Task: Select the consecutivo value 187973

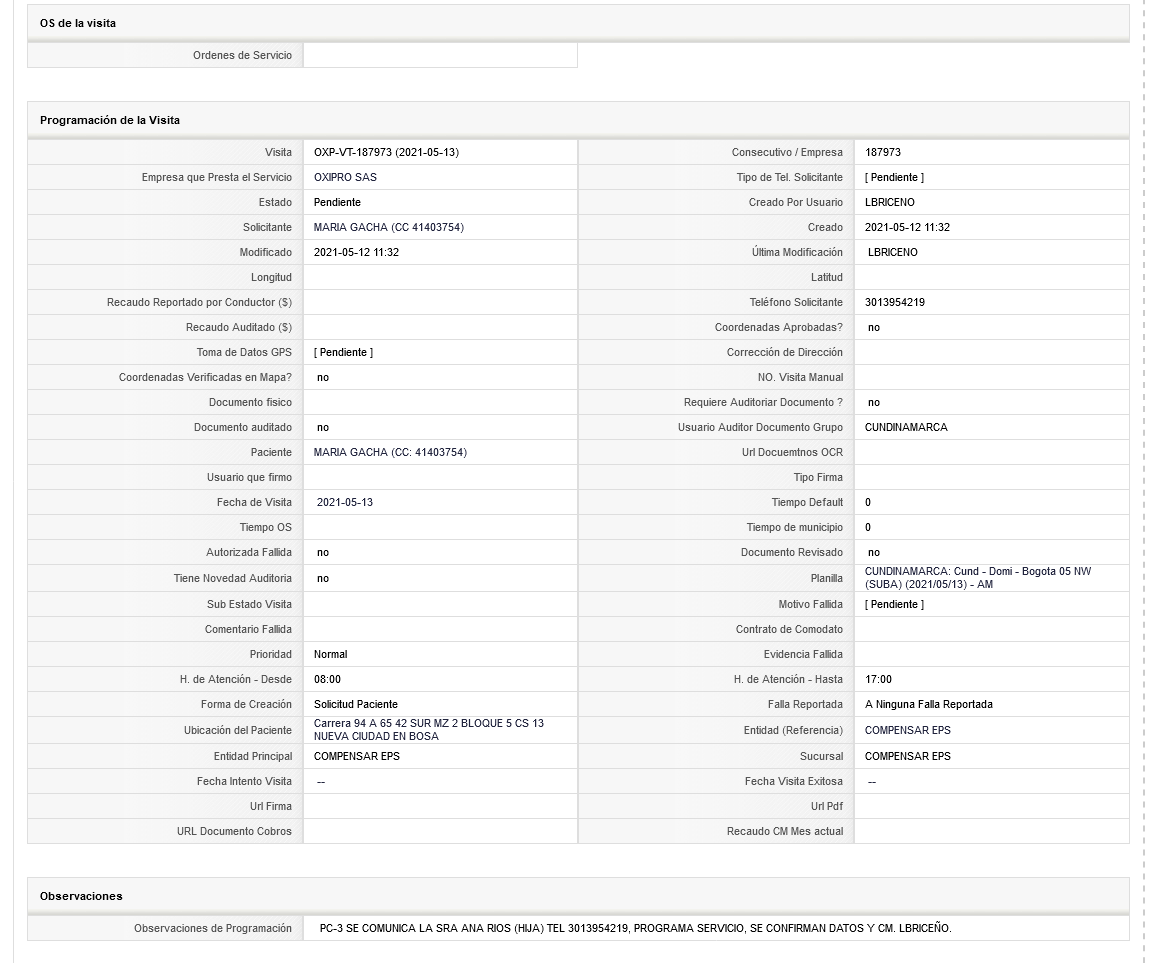Action: [x=883, y=152]
